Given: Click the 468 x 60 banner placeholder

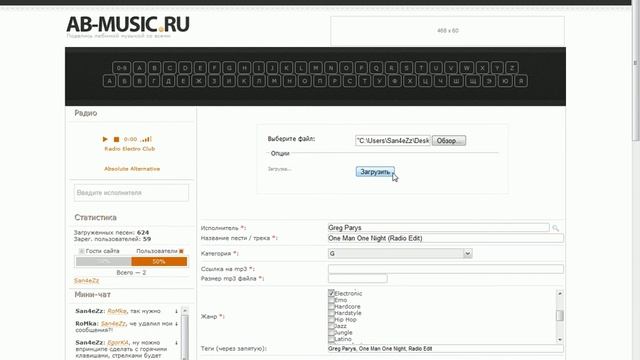Looking at the screenshot, I should 448,31.
